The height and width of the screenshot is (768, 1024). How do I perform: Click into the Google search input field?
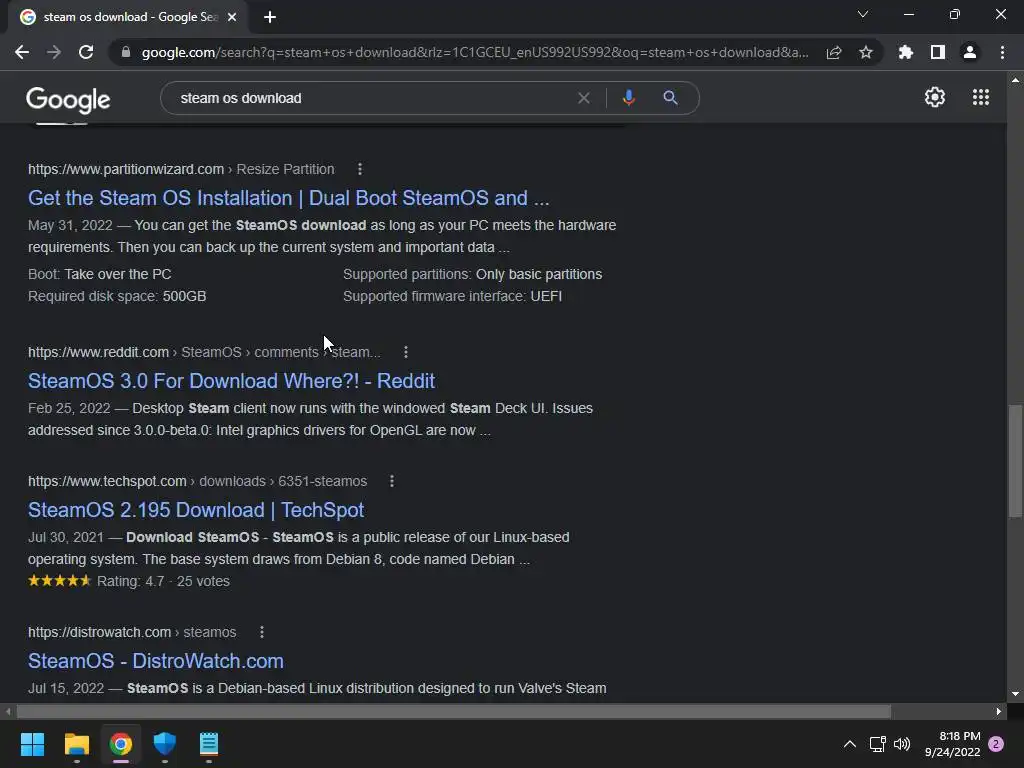(372, 98)
